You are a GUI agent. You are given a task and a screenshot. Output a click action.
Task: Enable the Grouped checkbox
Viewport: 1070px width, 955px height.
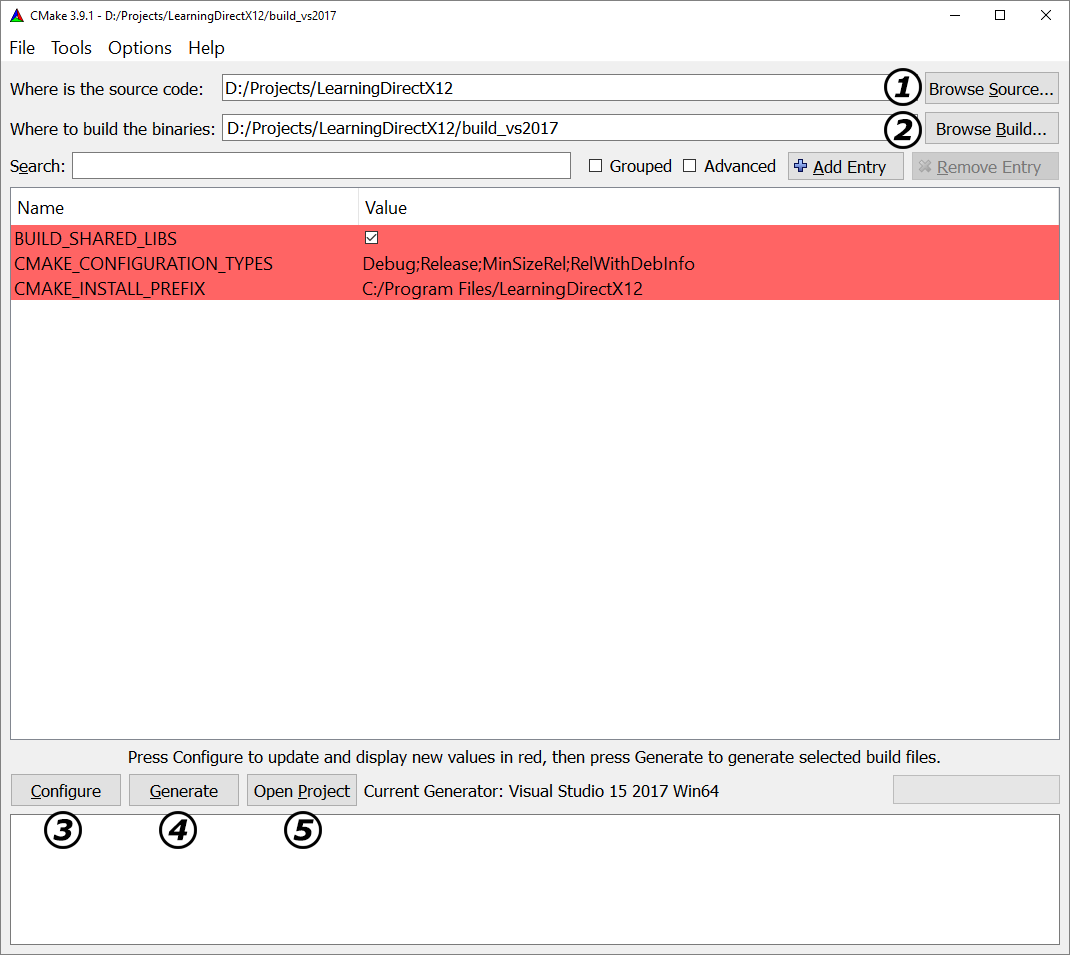pos(595,166)
